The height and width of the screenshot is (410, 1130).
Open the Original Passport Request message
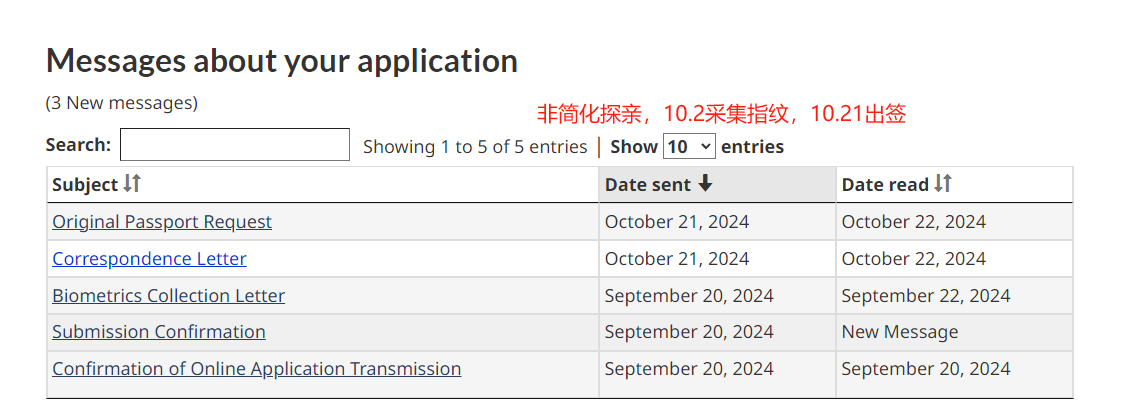click(x=162, y=222)
